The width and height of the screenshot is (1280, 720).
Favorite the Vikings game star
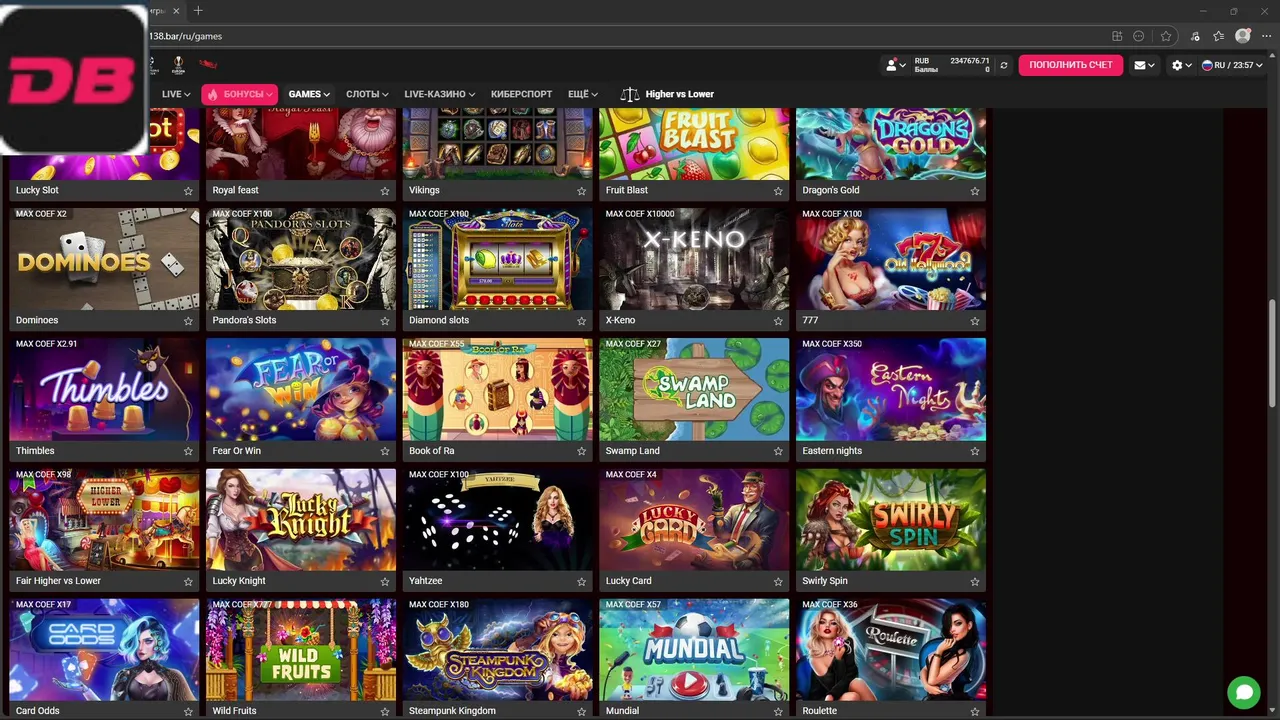pos(581,191)
